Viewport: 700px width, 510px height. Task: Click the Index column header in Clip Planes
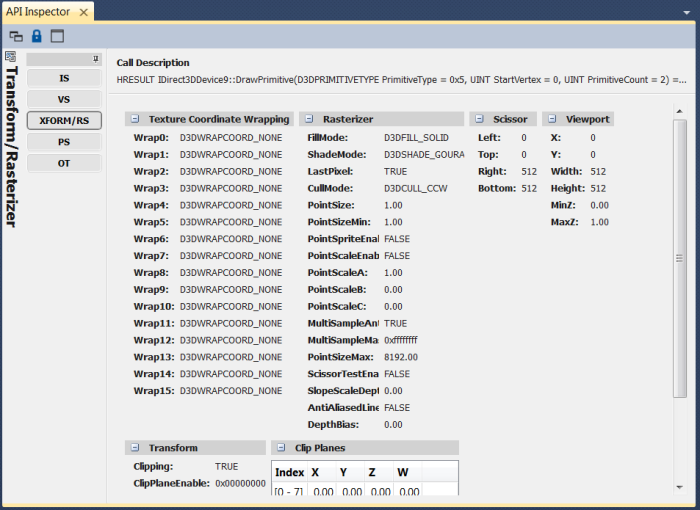point(289,472)
